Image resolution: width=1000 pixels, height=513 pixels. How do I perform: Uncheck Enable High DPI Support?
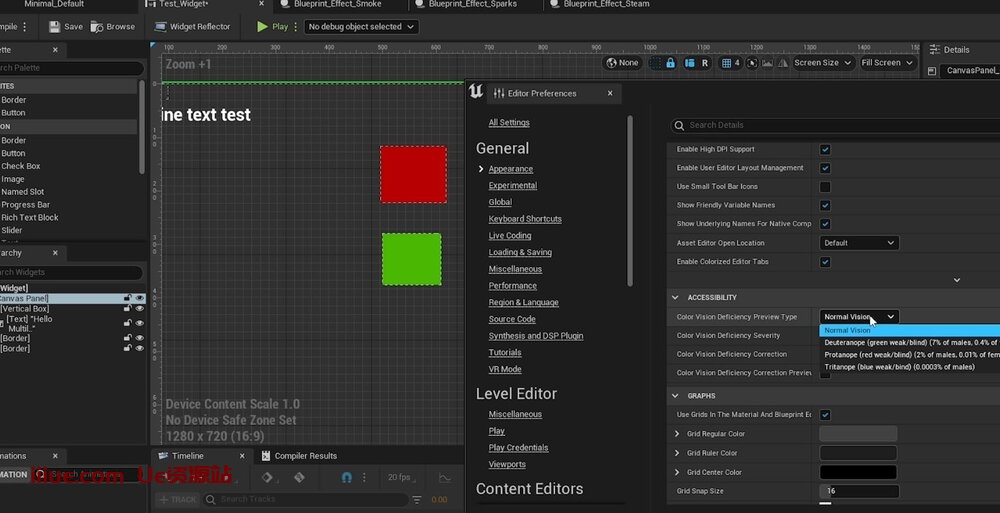[825, 149]
